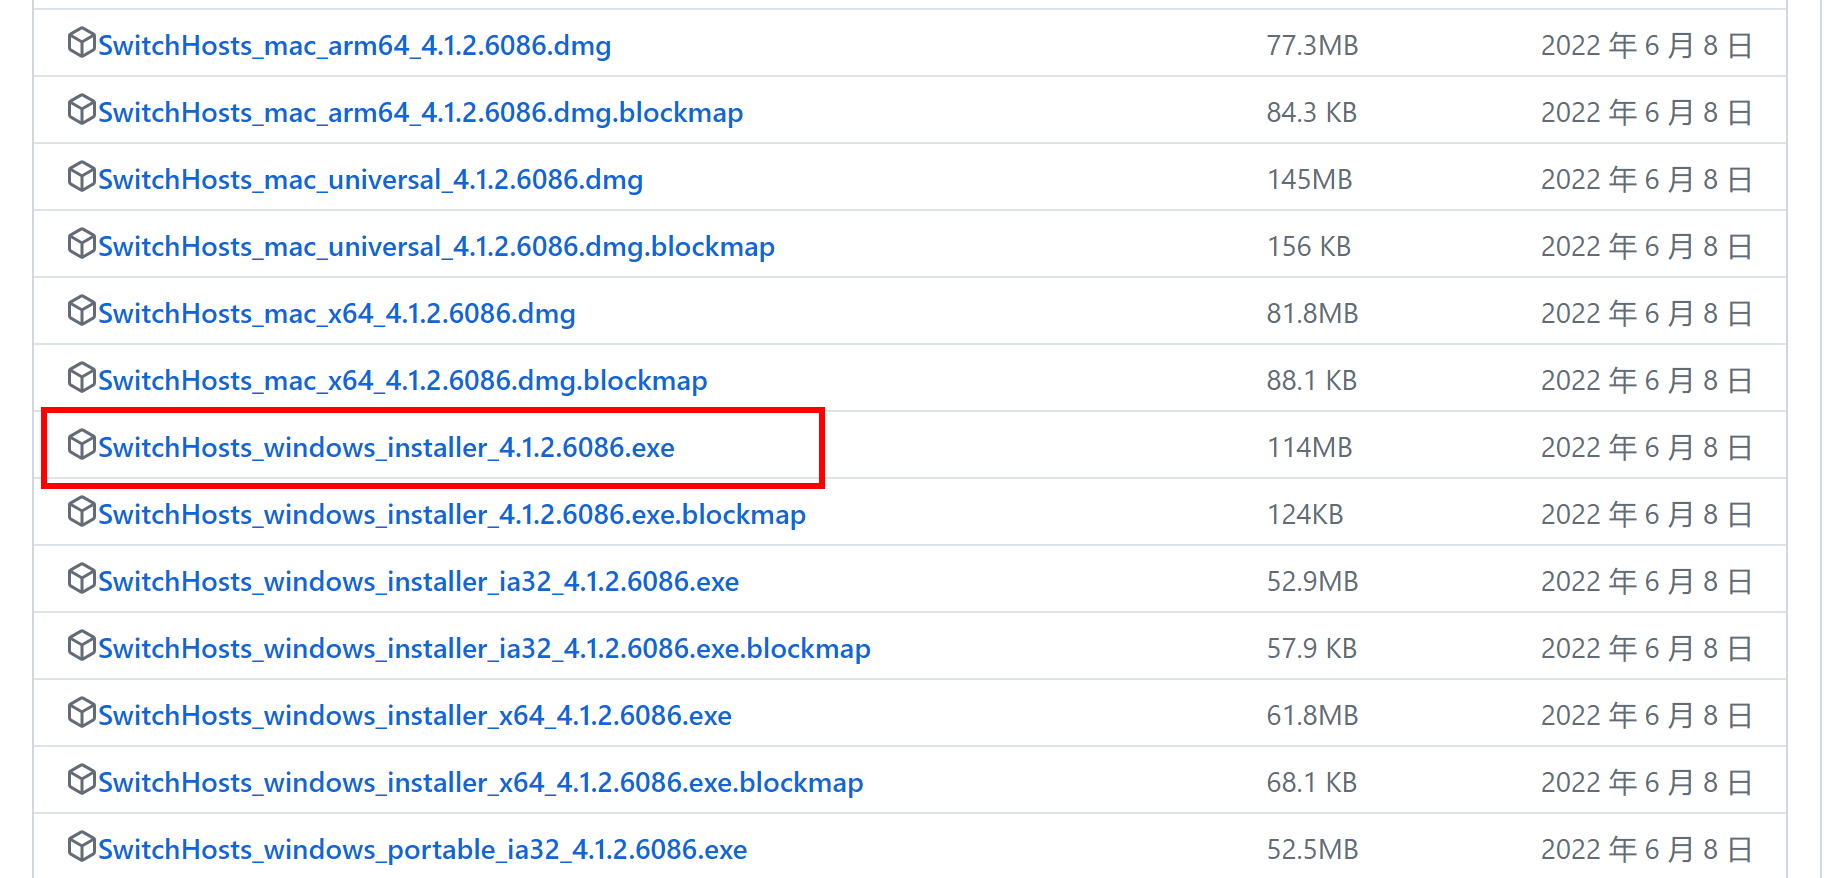This screenshot has width=1836, height=878.
Task: Click package icon beside windows_installer_ia32 exe
Action: [82, 579]
